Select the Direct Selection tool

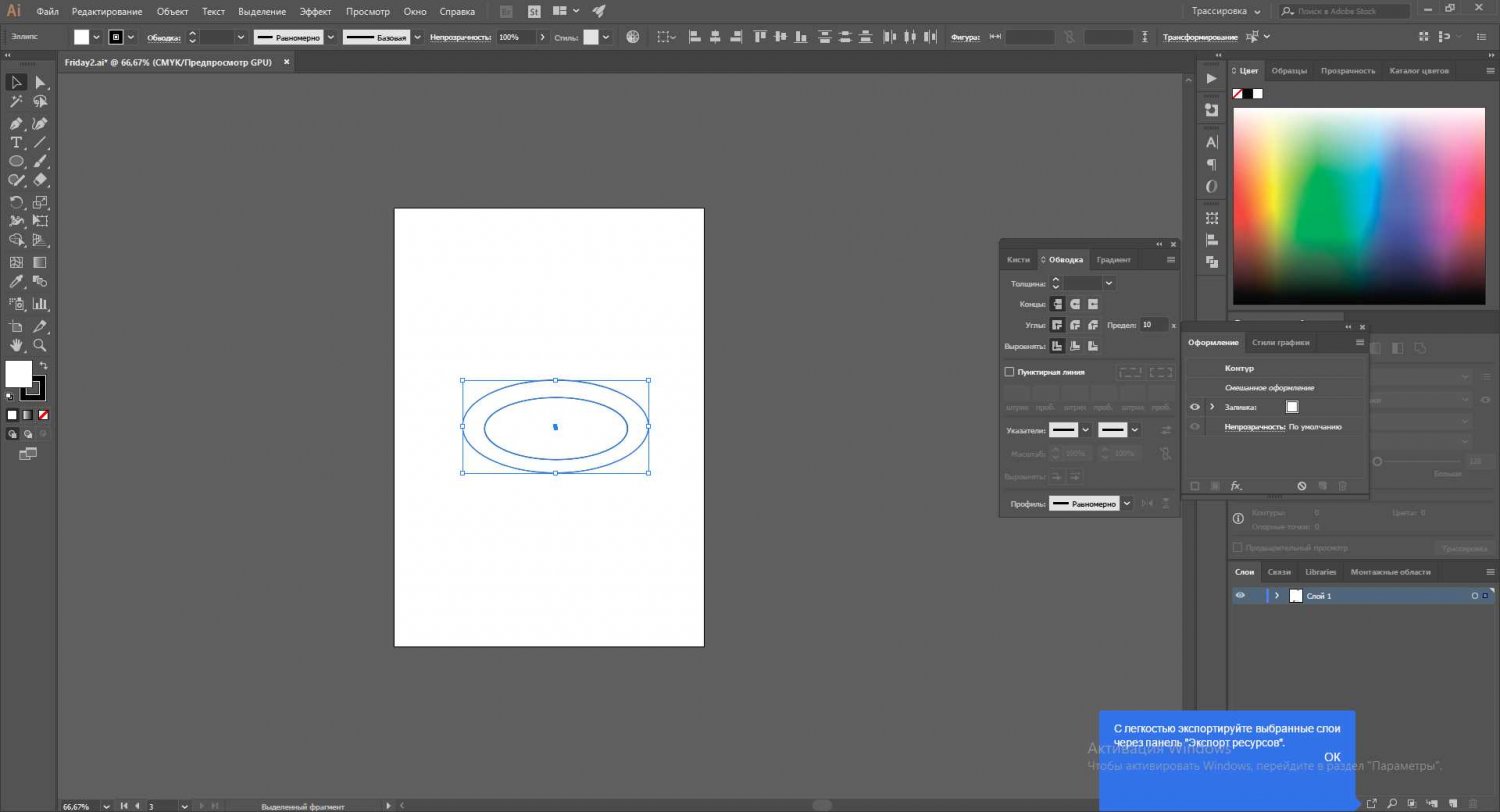click(41, 82)
